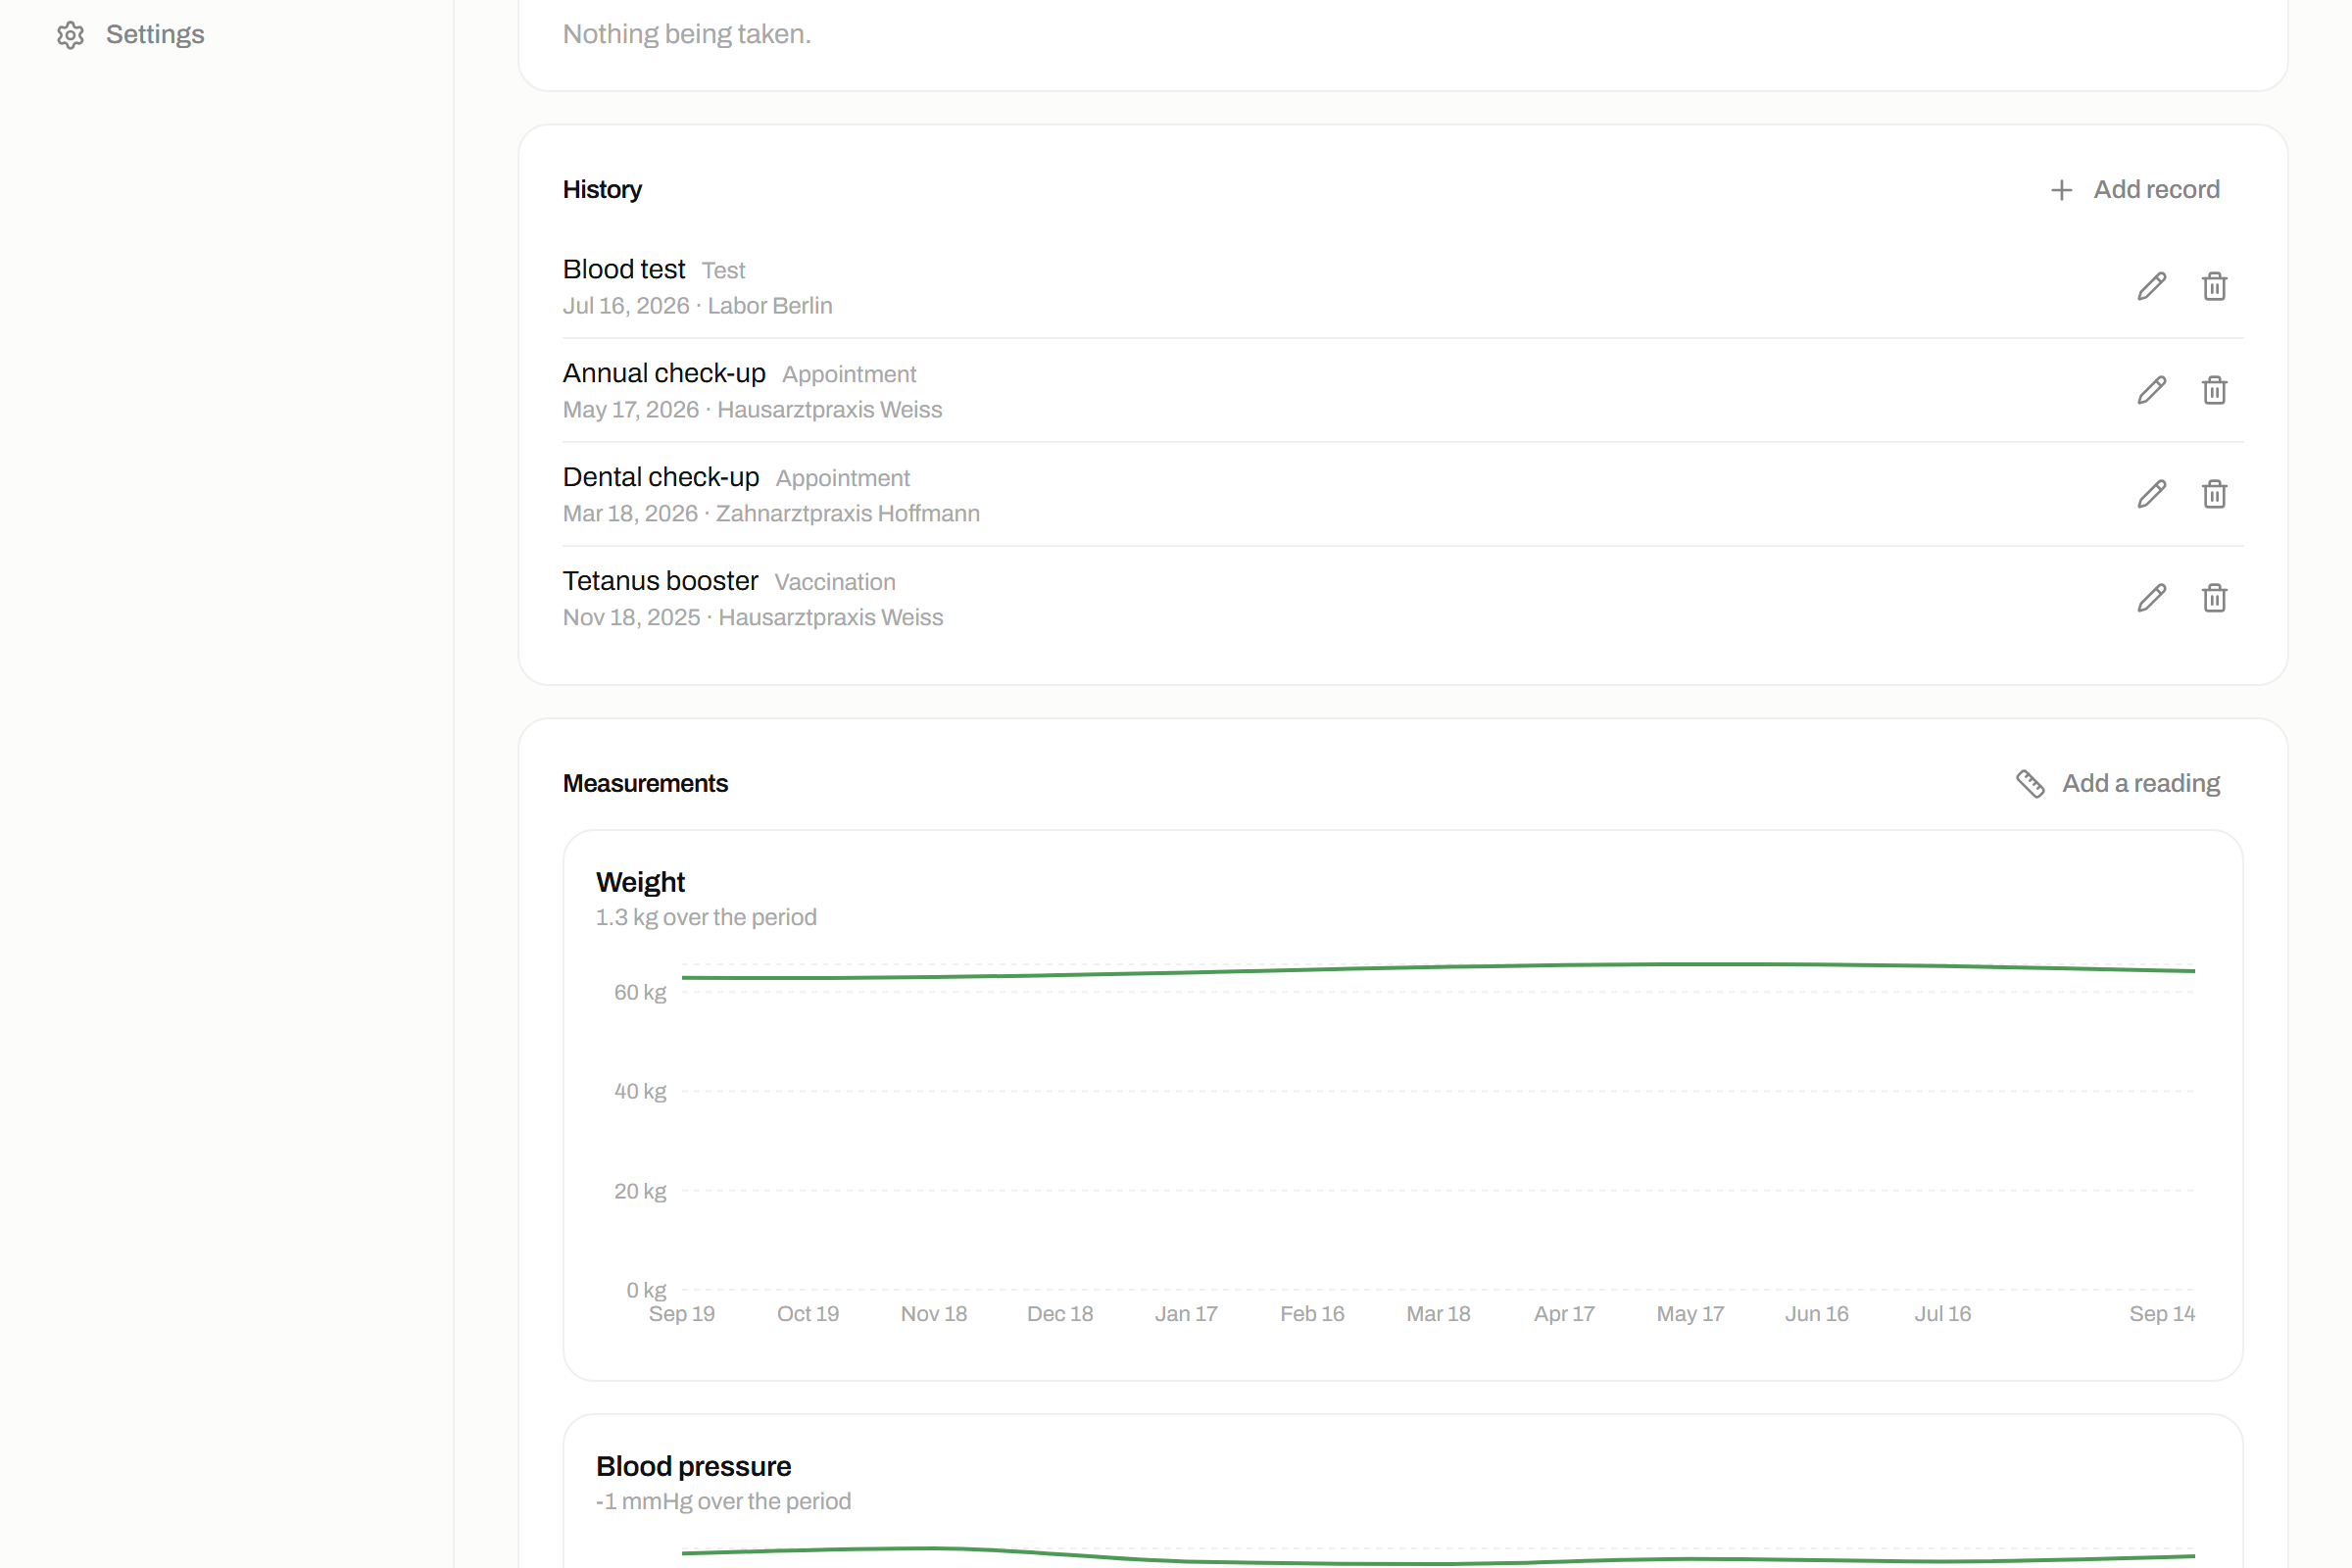Click the Settings gear icon

pyautogui.click(x=70, y=35)
